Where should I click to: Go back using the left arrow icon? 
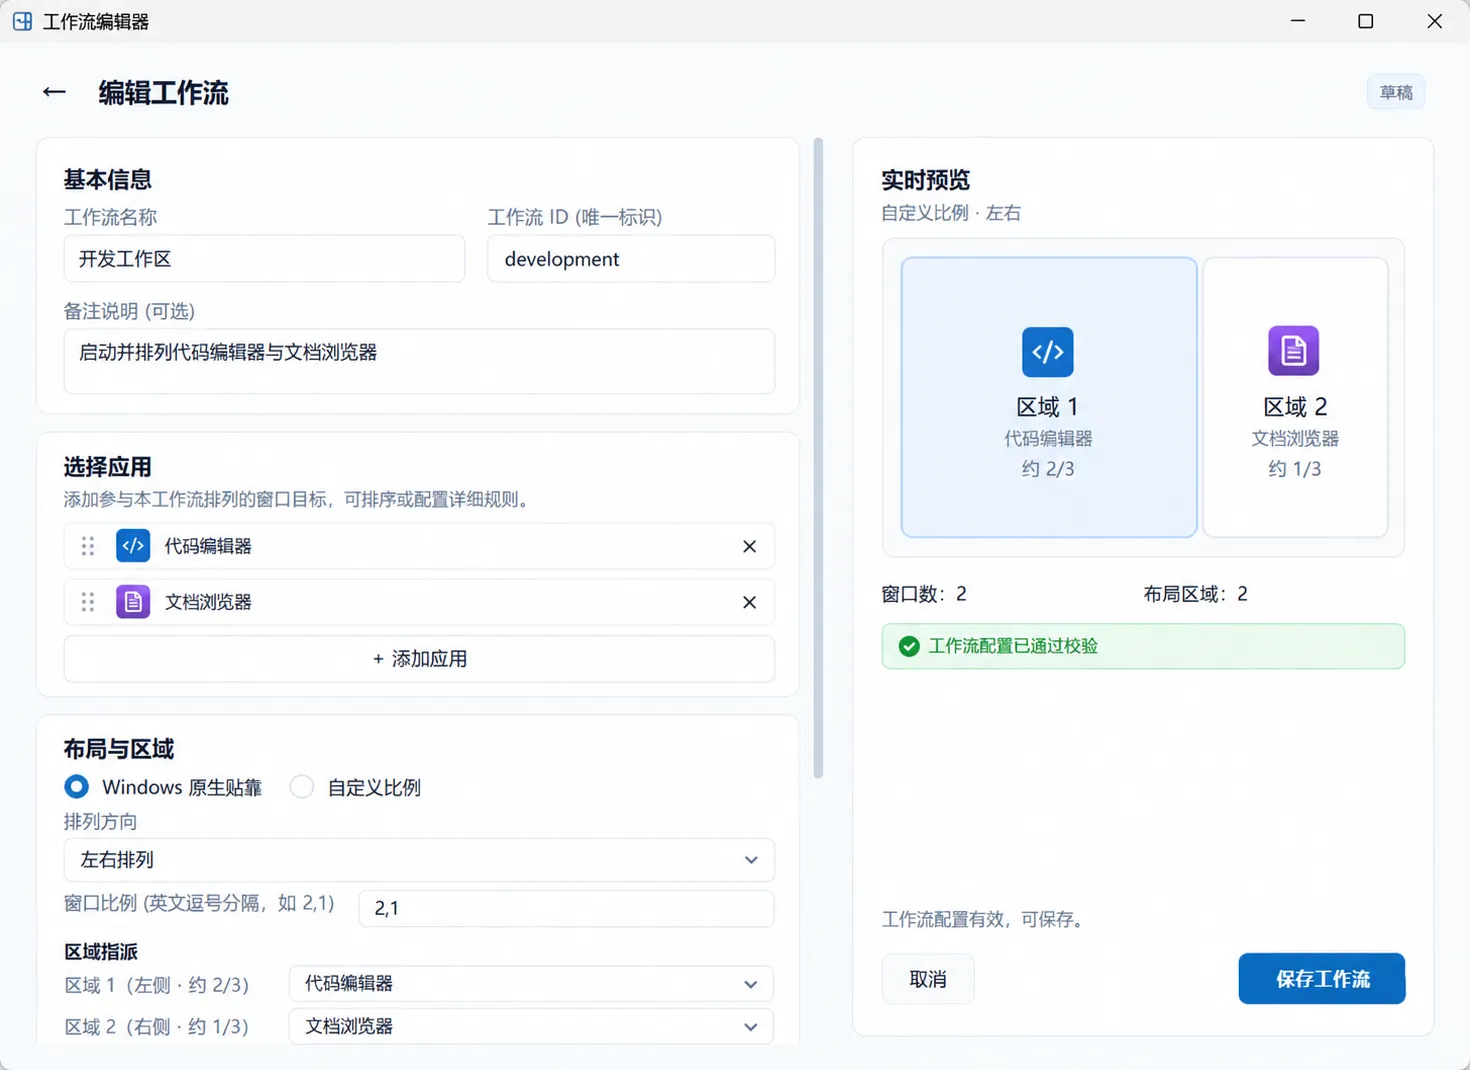click(54, 92)
